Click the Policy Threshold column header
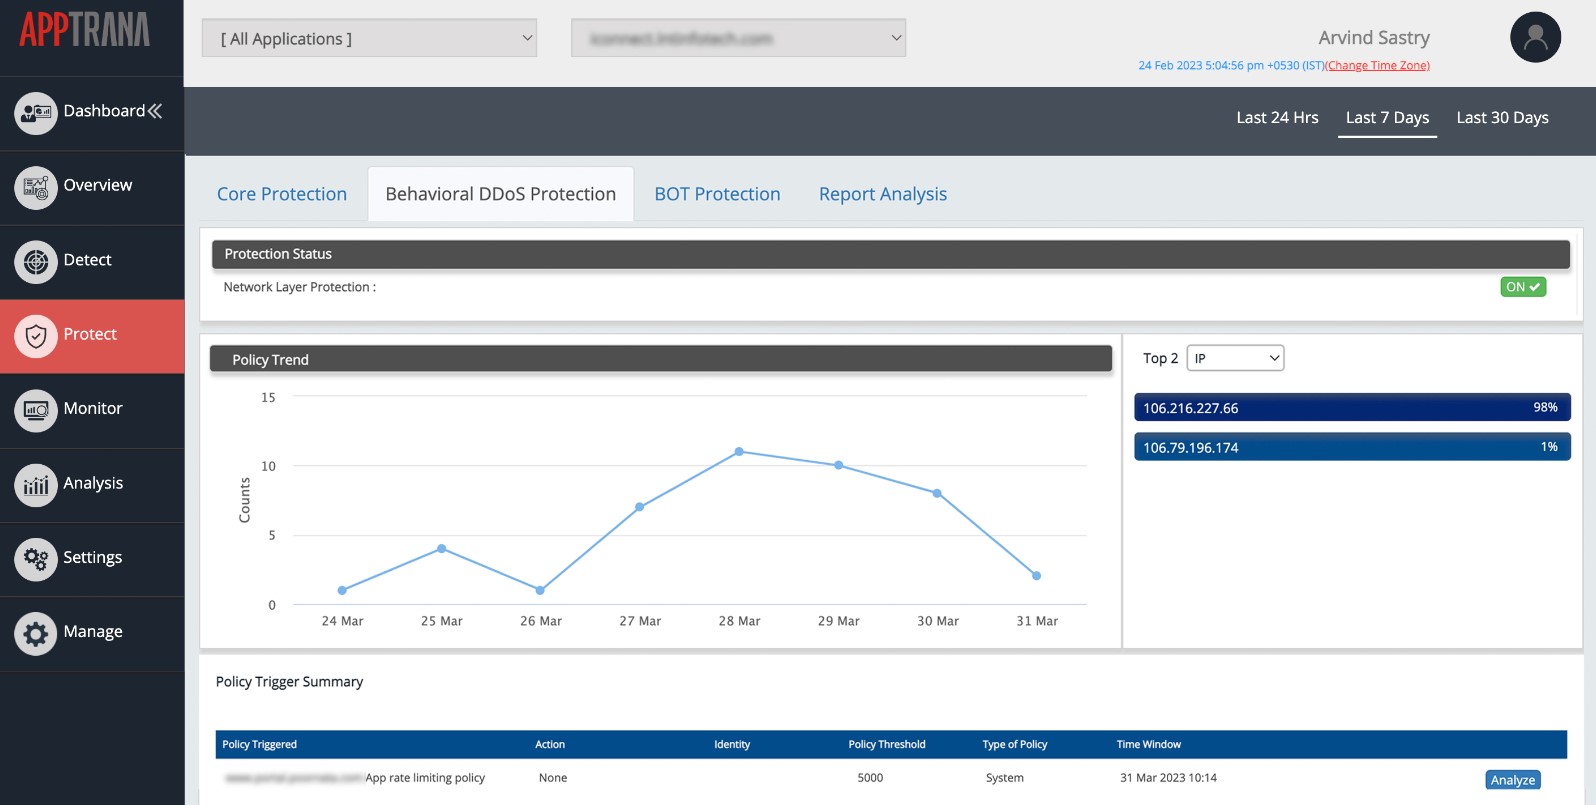The width and height of the screenshot is (1596, 805). tap(887, 744)
